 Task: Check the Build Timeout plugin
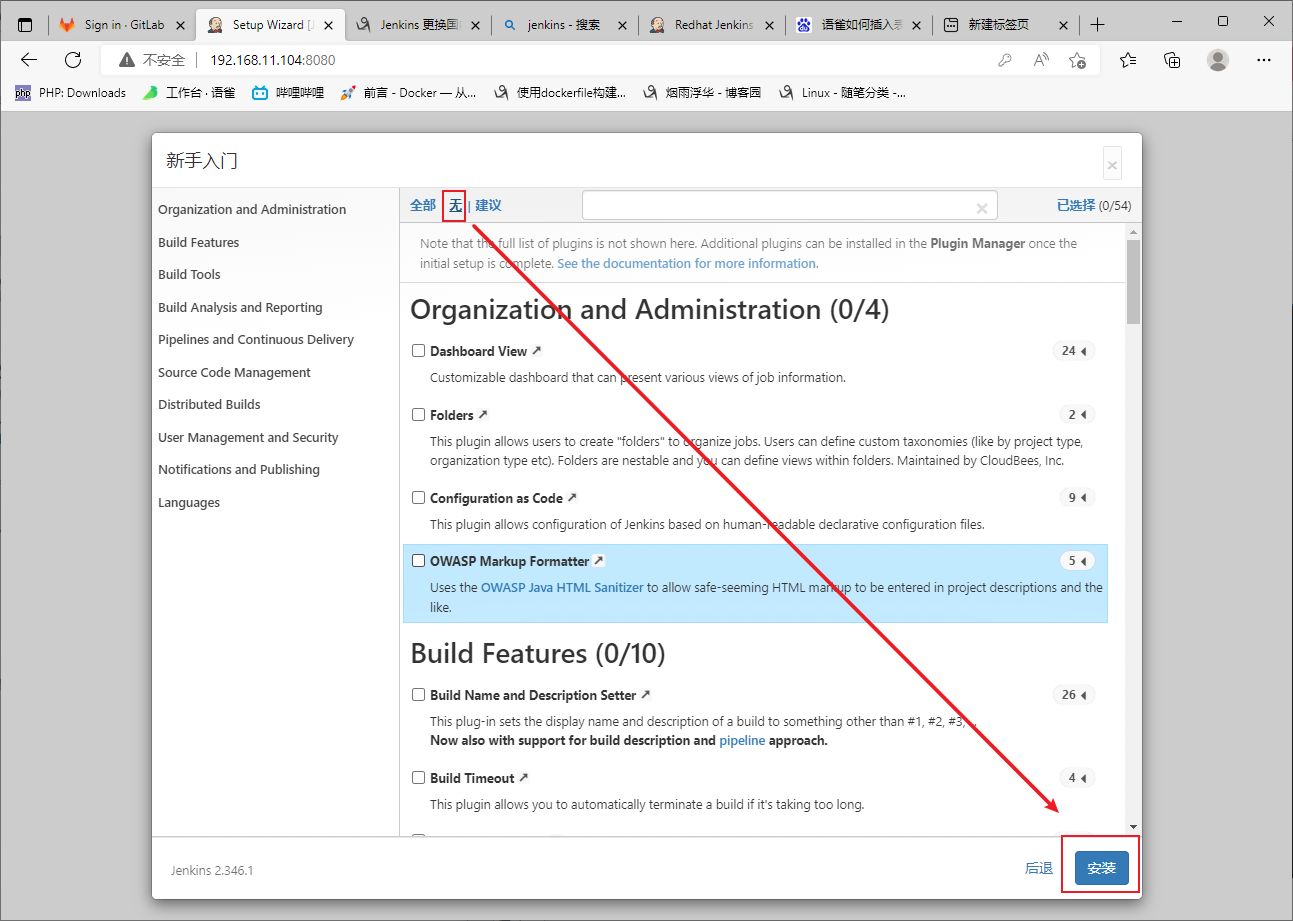pos(419,777)
